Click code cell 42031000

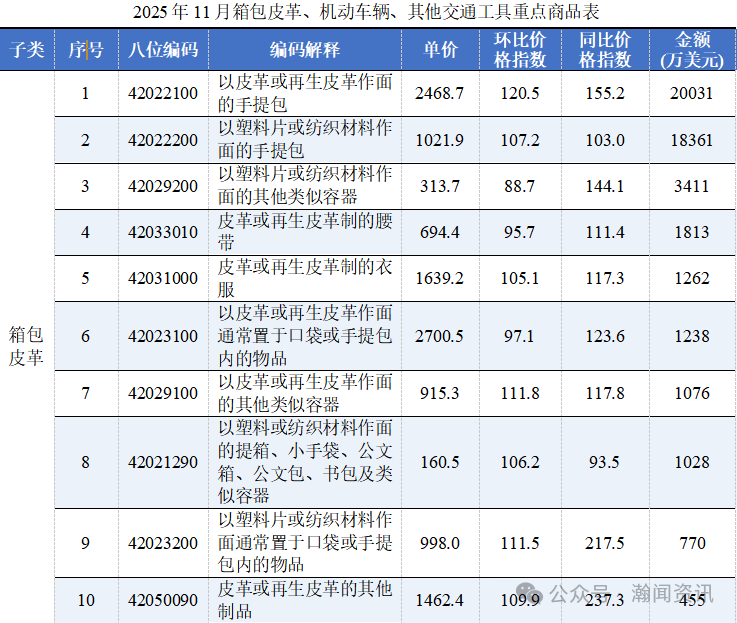tap(163, 278)
